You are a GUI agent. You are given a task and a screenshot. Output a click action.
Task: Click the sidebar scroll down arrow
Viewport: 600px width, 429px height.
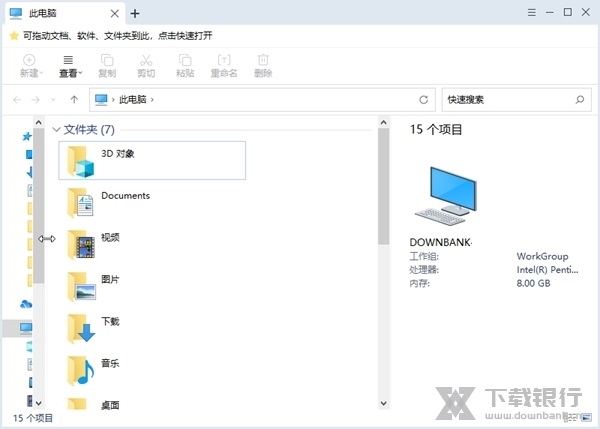pyautogui.click(x=39, y=403)
